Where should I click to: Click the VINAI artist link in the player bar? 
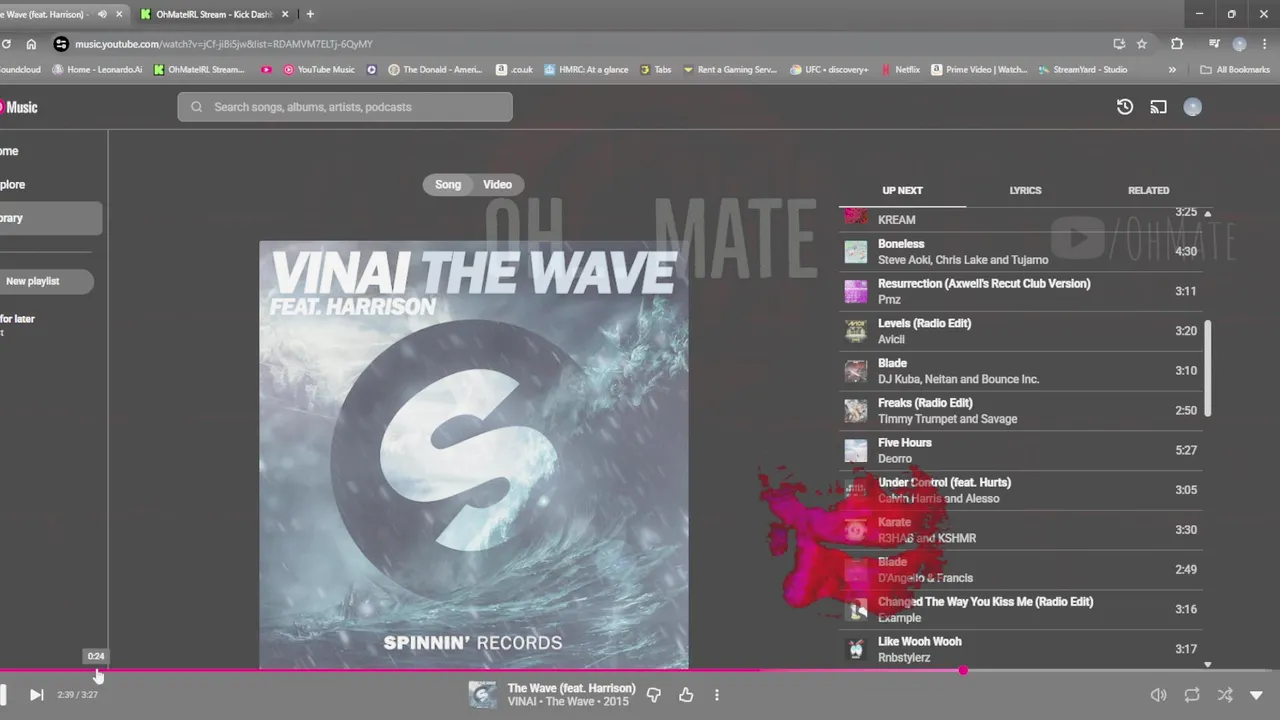(x=521, y=702)
